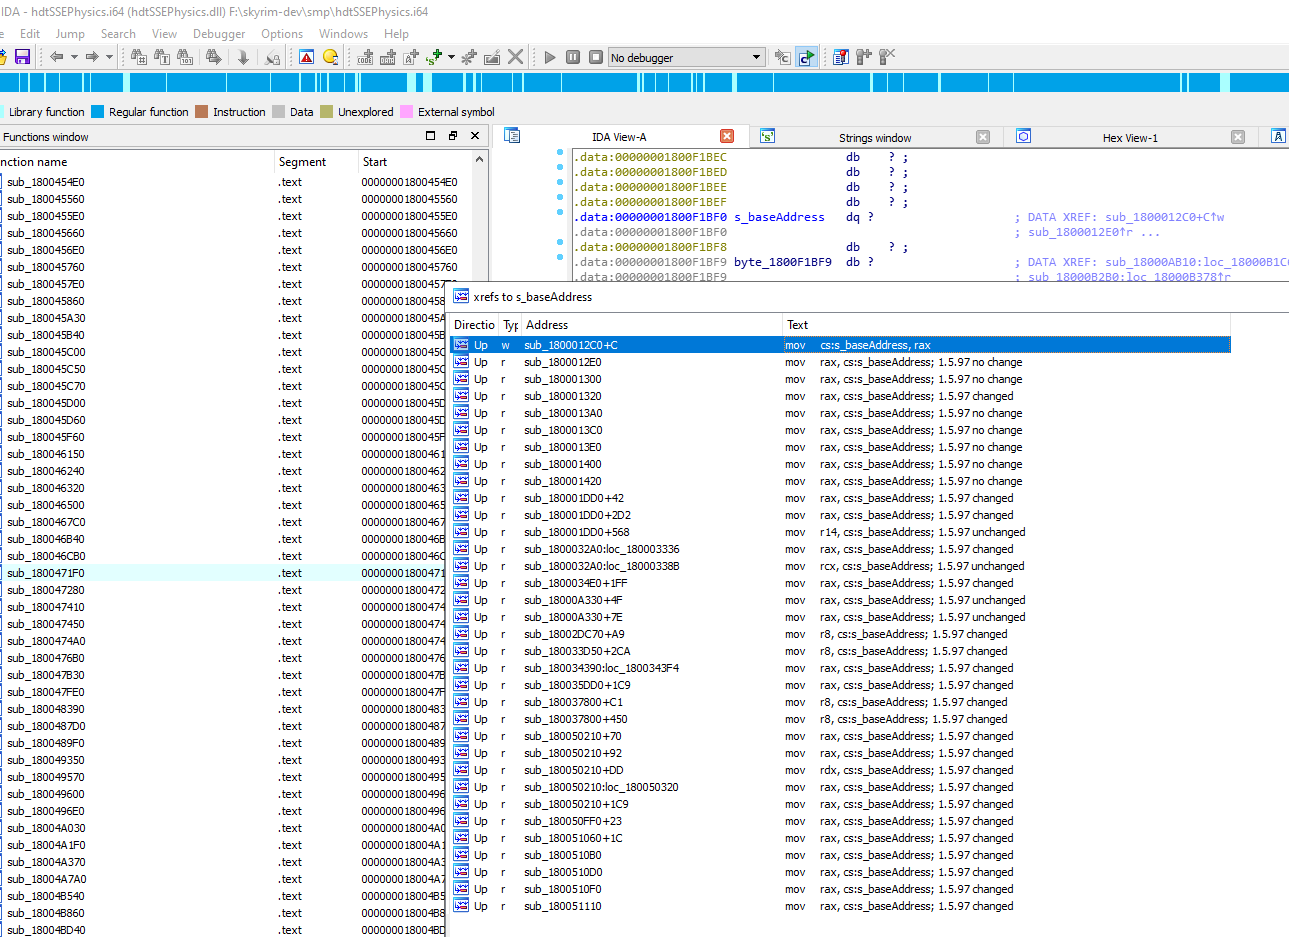1289x937 pixels.
Task: Open the Edit menu
Action: click(x=30, y=33)
